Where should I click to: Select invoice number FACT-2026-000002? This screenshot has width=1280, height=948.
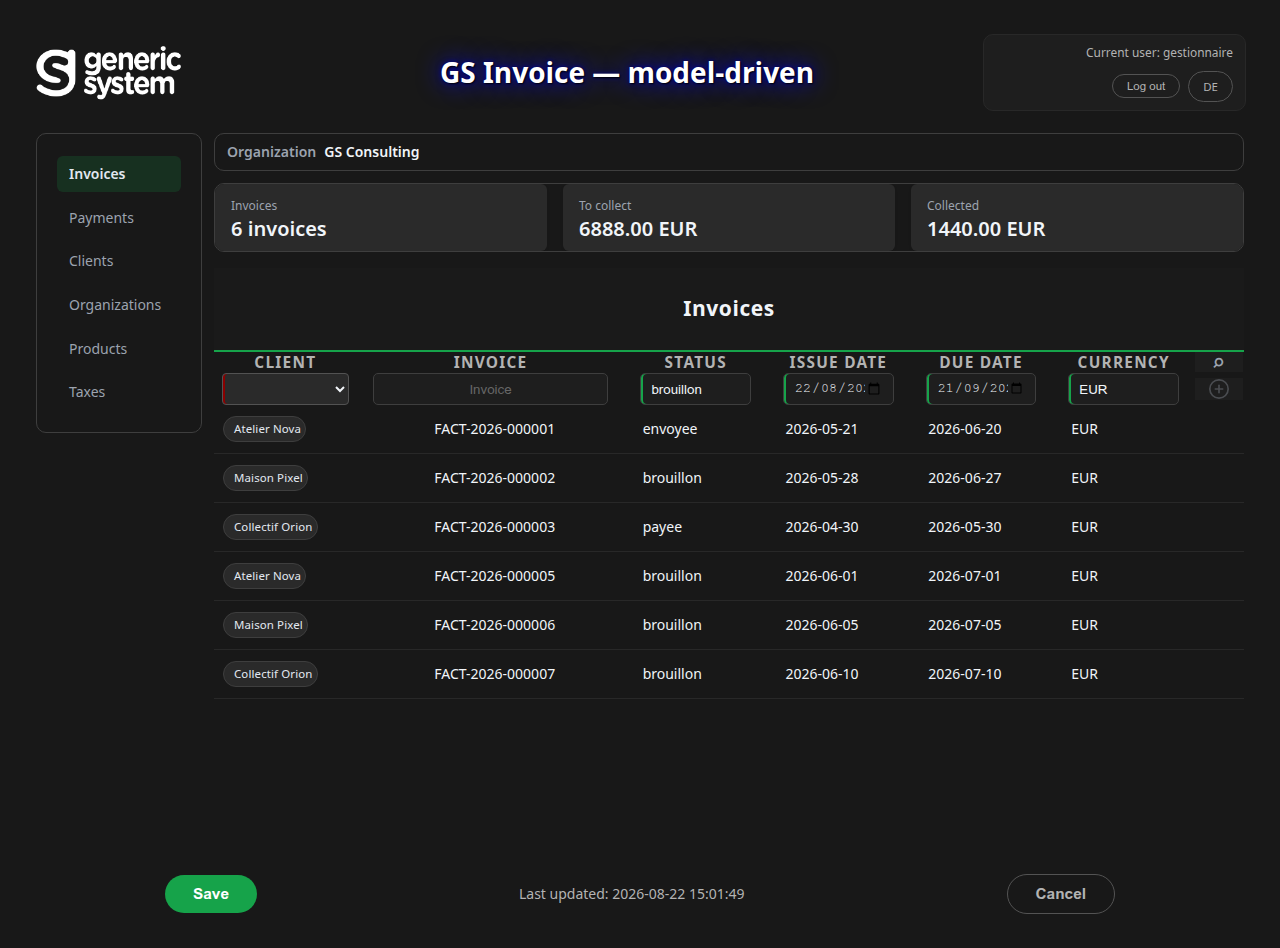coord(495,478)
